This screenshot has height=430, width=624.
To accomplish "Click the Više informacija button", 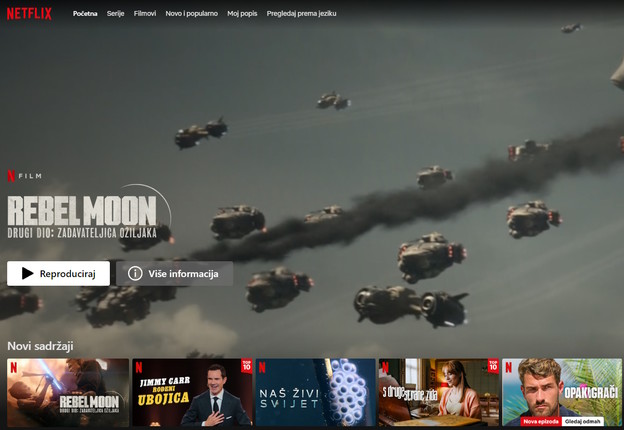I will 174,274.
